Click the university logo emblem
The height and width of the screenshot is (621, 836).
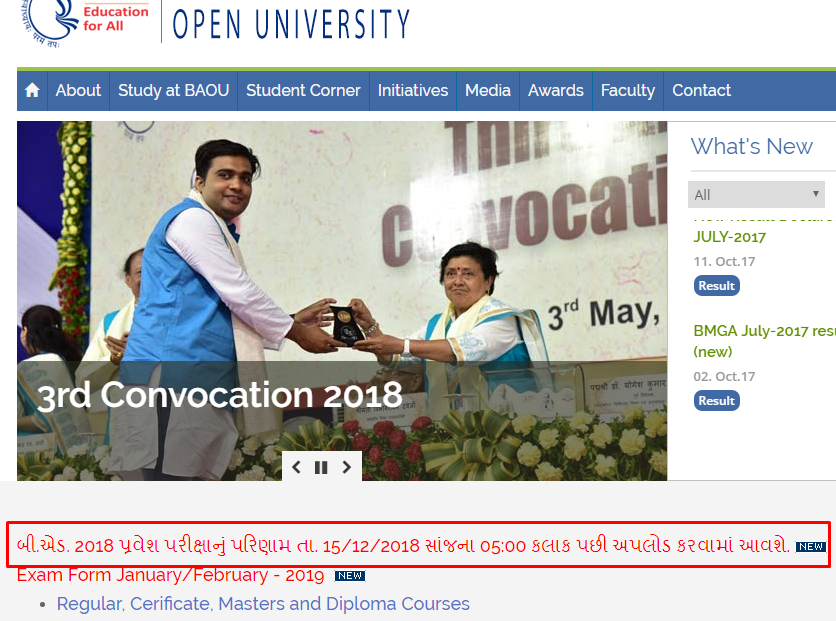coord(49,22)
